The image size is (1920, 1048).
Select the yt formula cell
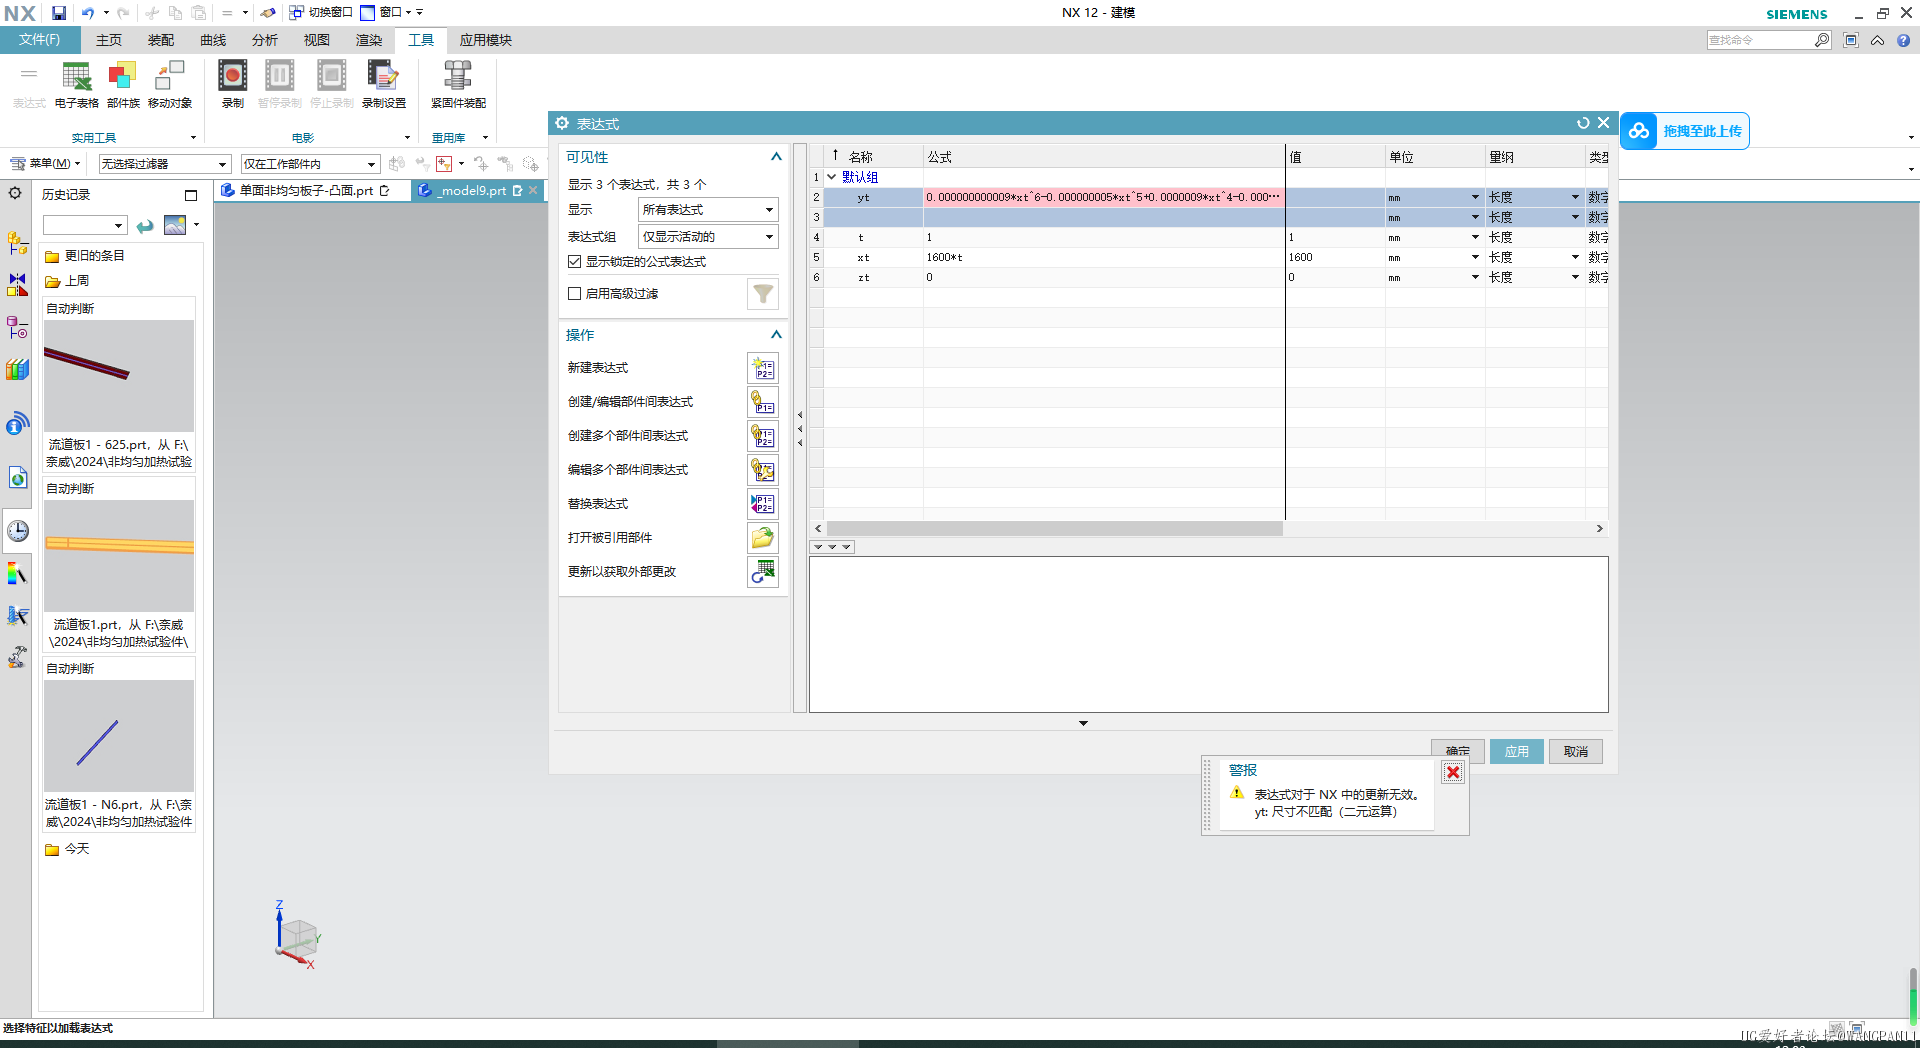pyautogui.click(x=1104, y=197)
